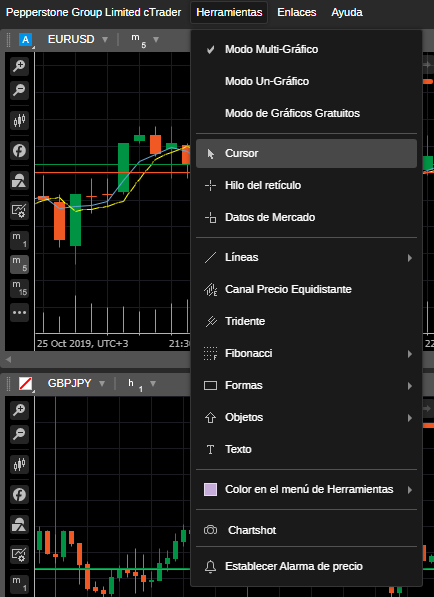Open the Ayuda menu
The image size is (434, 597).
347,13
